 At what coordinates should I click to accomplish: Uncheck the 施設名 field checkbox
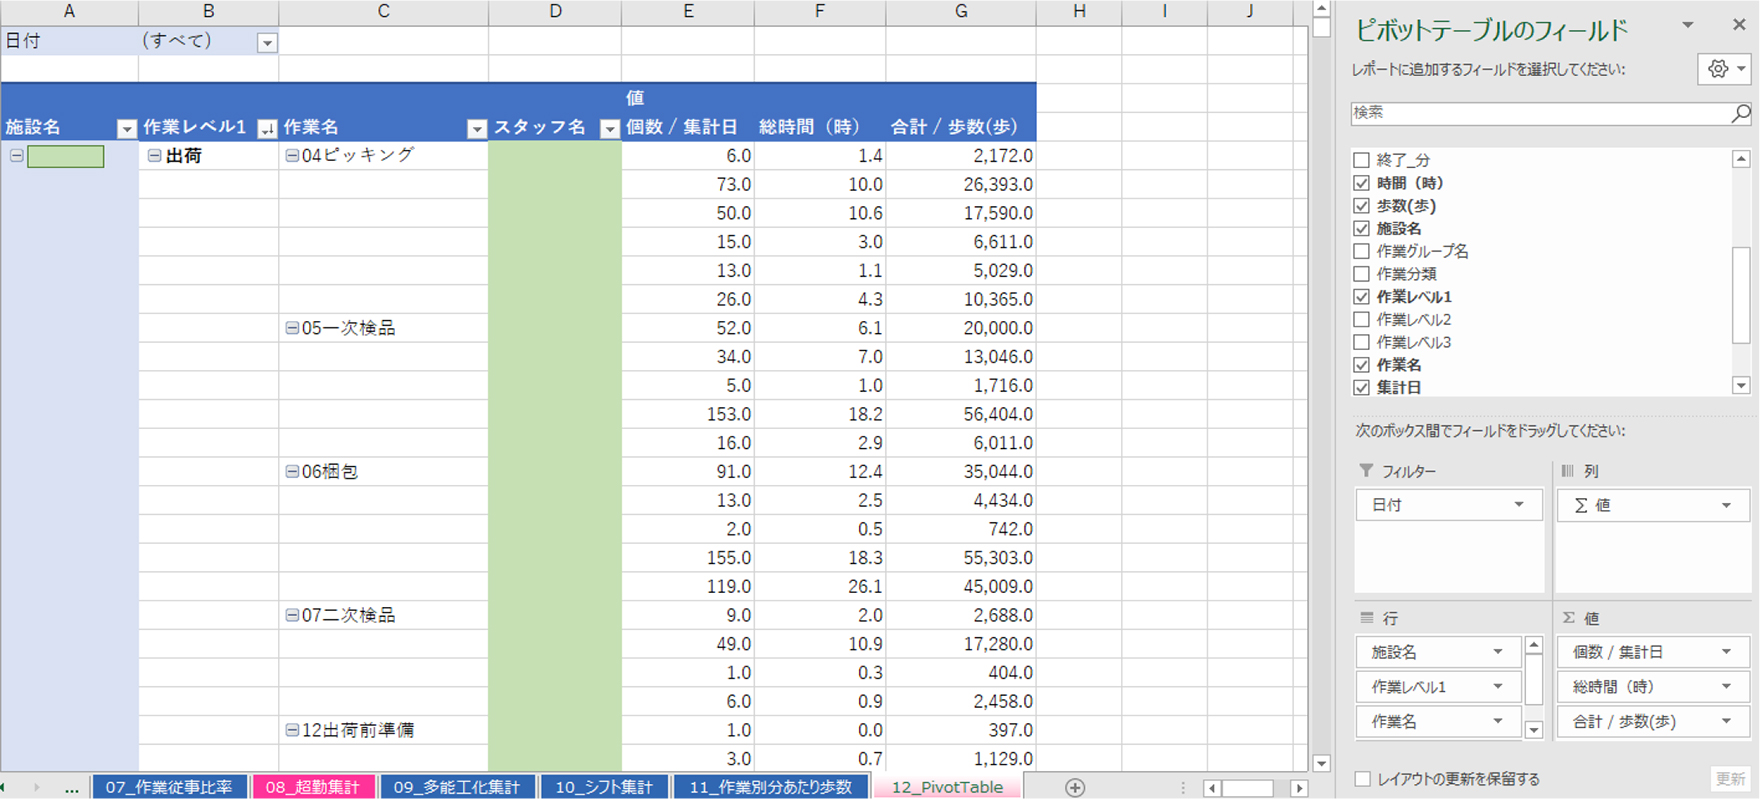point(1361,229)
